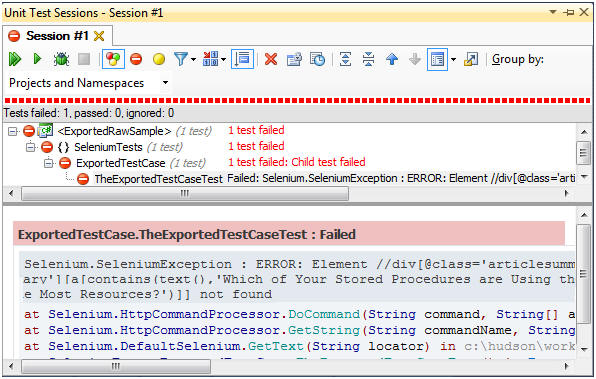Toggle show output panel icon

point(437,59)
